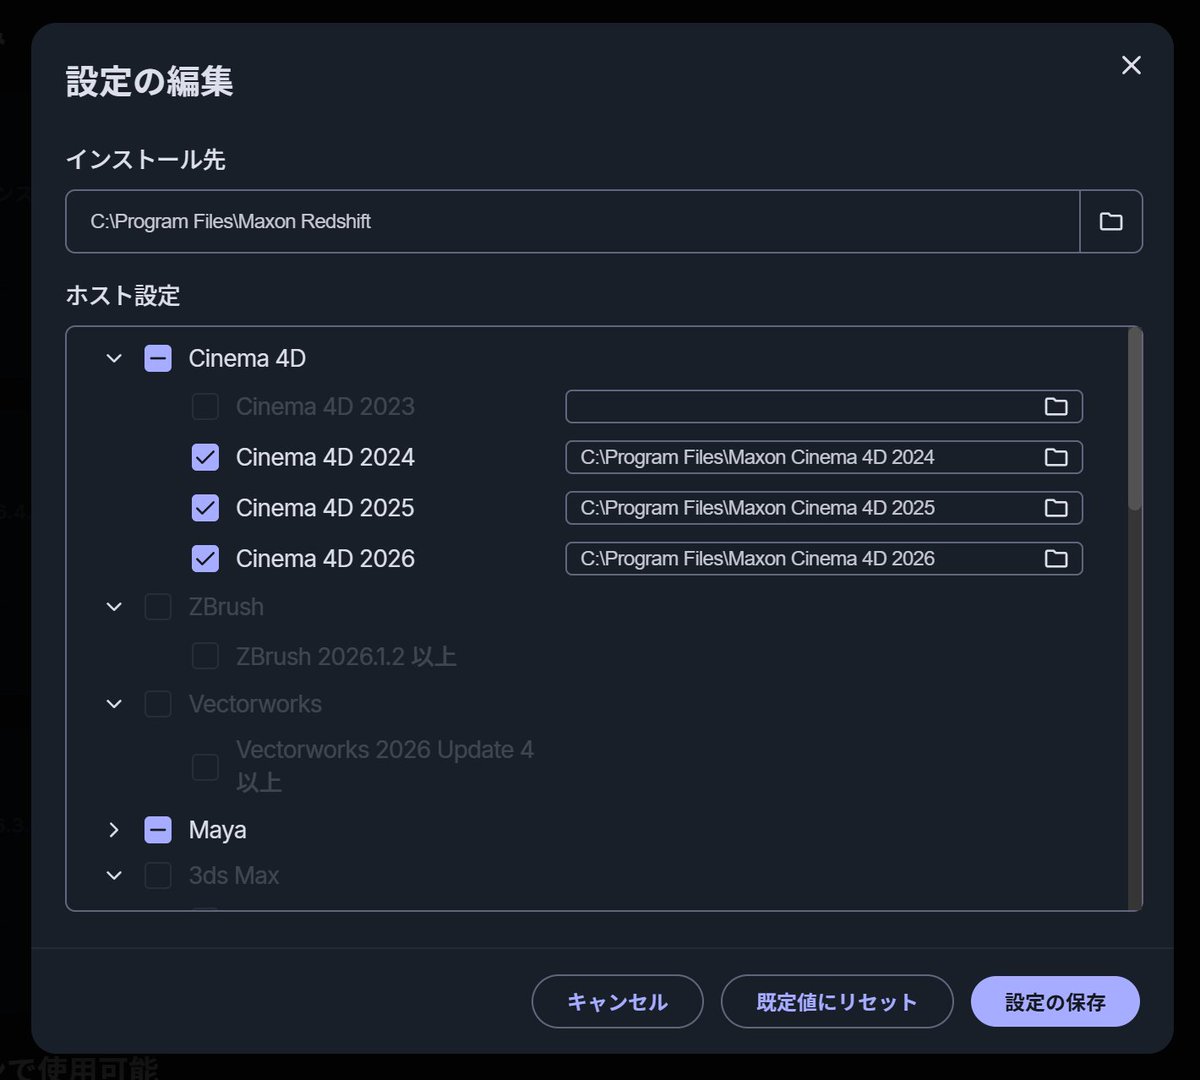Uncheck Cinema 4D 2025

(x=205, y=508)
